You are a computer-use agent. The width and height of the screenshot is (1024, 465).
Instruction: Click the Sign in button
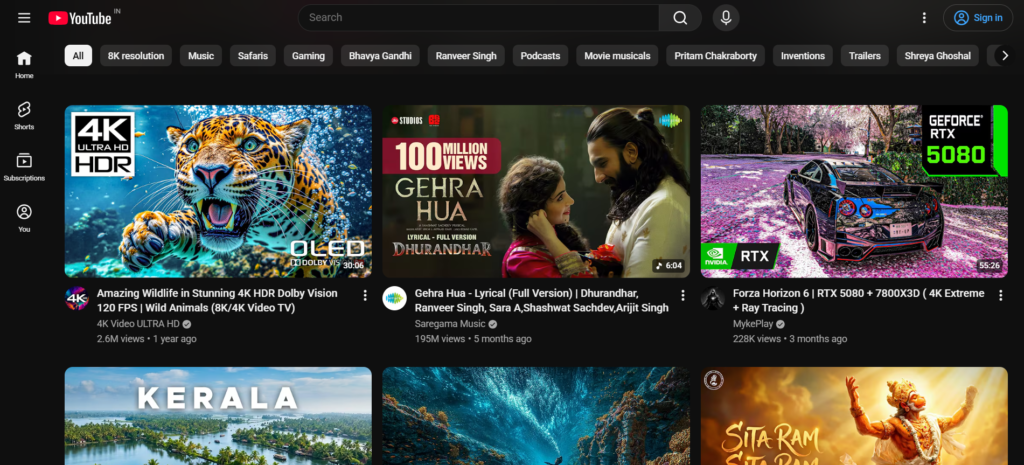point(978,18)
